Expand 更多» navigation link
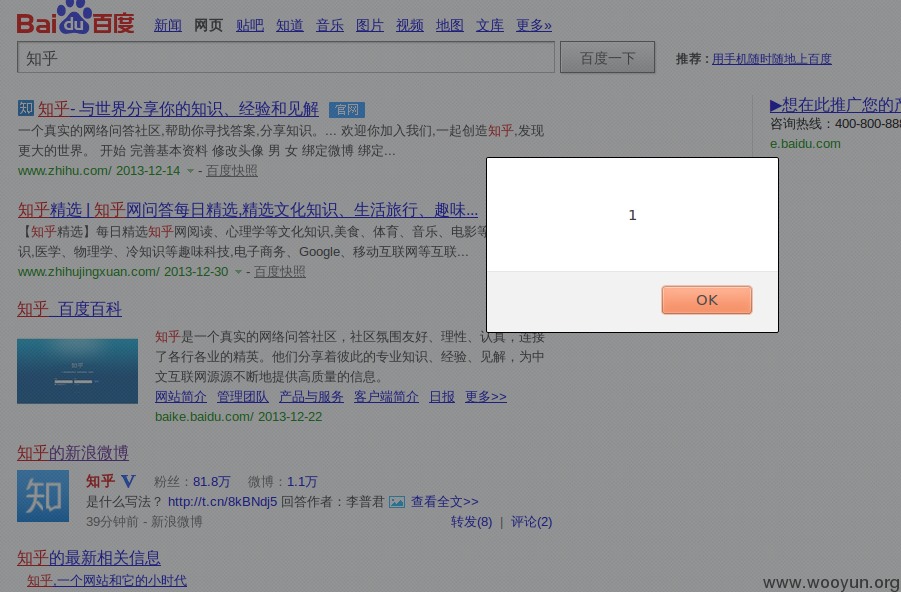The height and width of the screenshot is (592, 901). point(534,25)
